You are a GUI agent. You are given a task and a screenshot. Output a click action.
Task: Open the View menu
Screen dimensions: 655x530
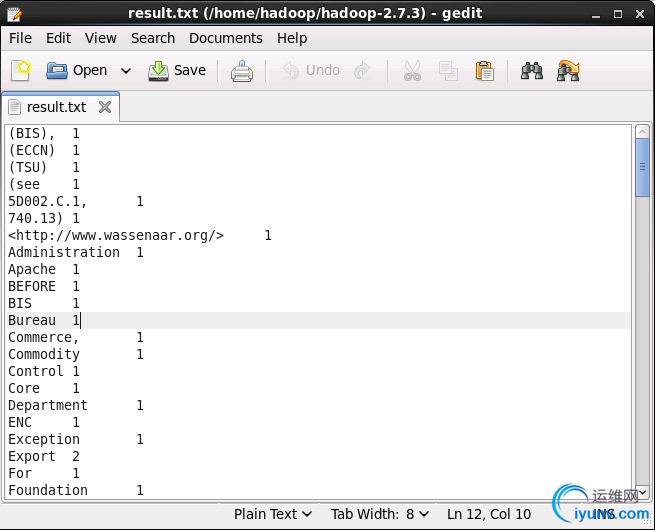(x=101, y=38)
